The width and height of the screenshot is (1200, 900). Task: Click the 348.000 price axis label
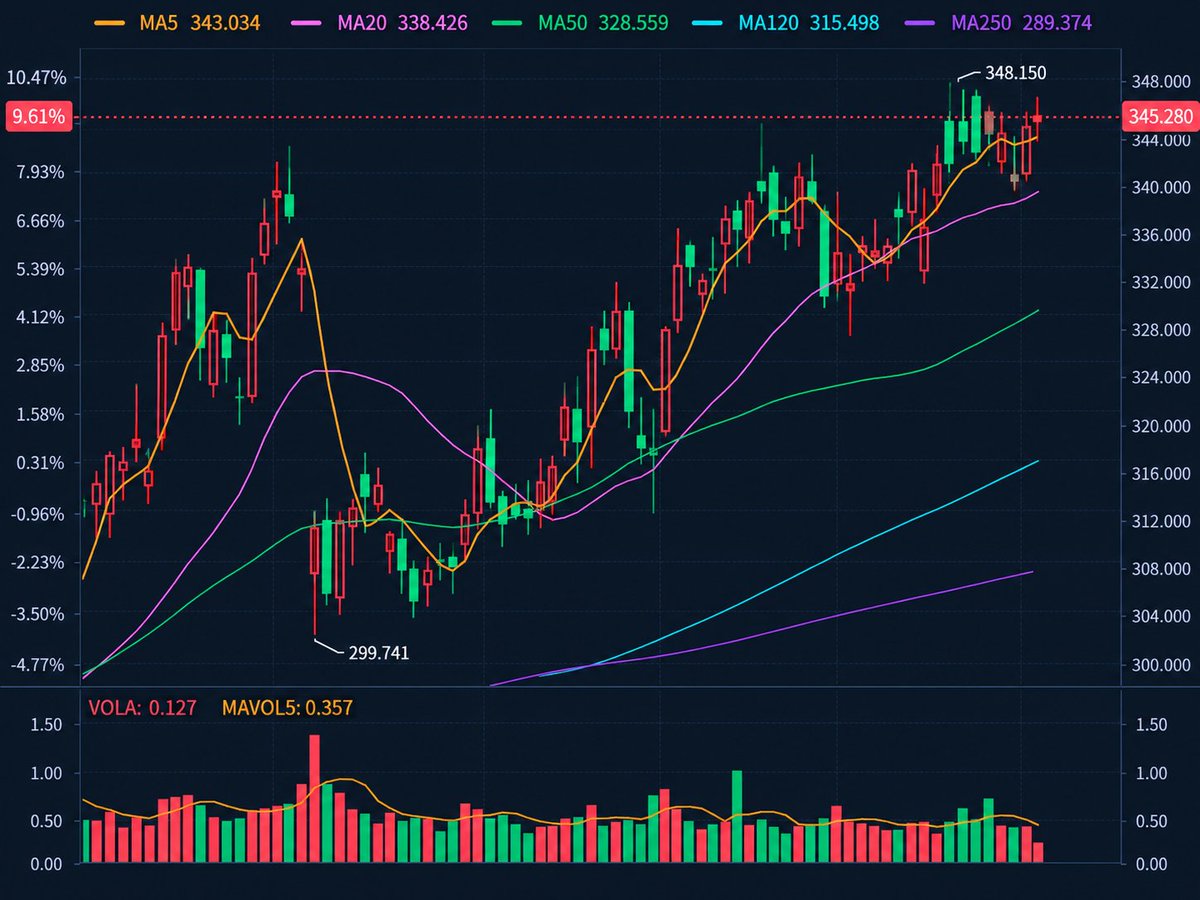point(1161,83)
